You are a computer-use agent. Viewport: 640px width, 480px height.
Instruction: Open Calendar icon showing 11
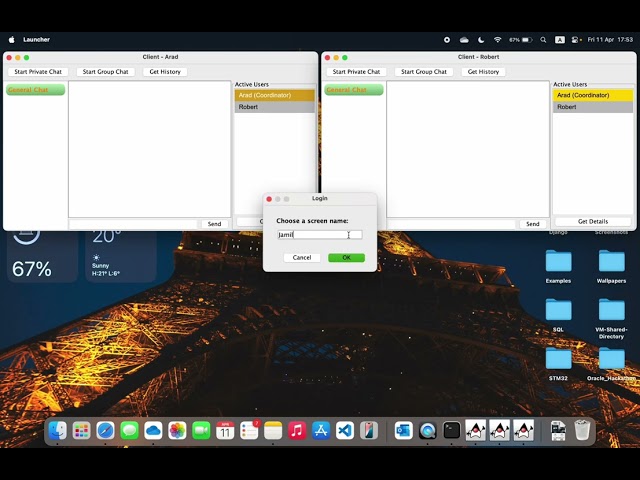coord(225,431)
